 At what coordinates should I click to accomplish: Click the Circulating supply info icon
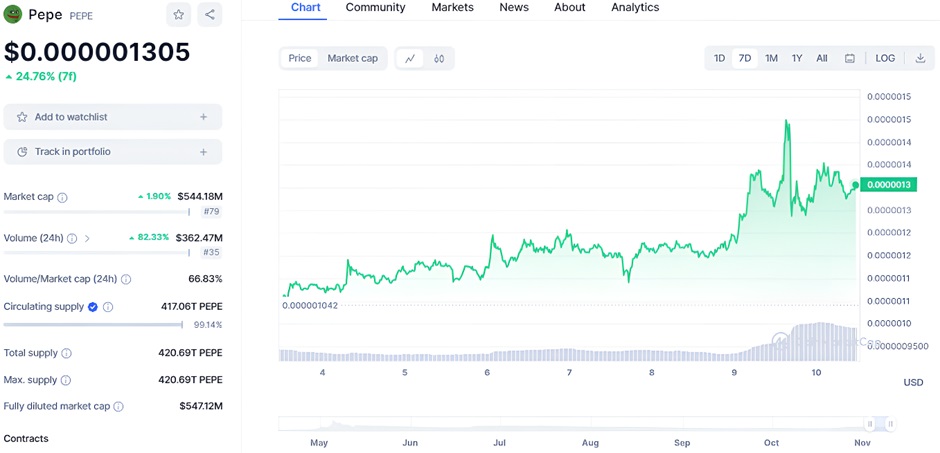pyautogui.click(x=108, y=307)
